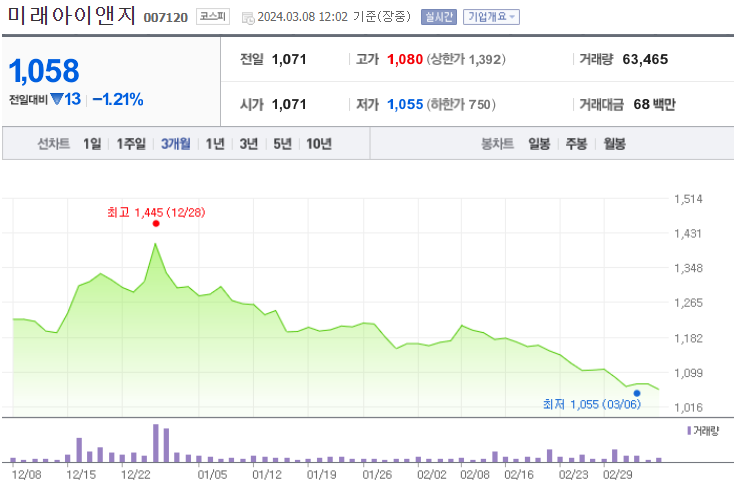
Task: Click the 2024.03.08 12:02 timestamp
Action: pos(303,17)
